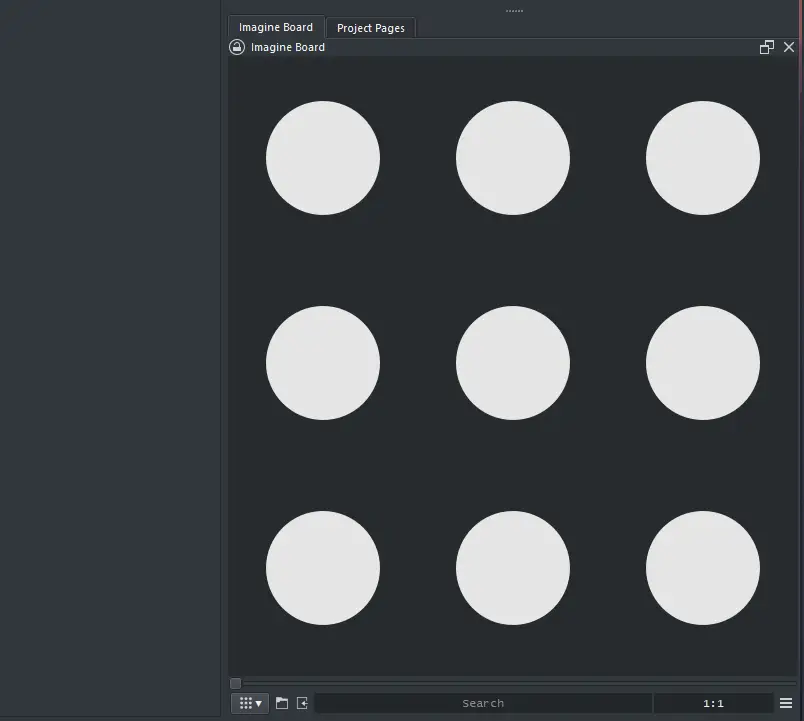The image size is (804, 721).
Task: Click the import icon beside the folder
Action: pos(302,703)
